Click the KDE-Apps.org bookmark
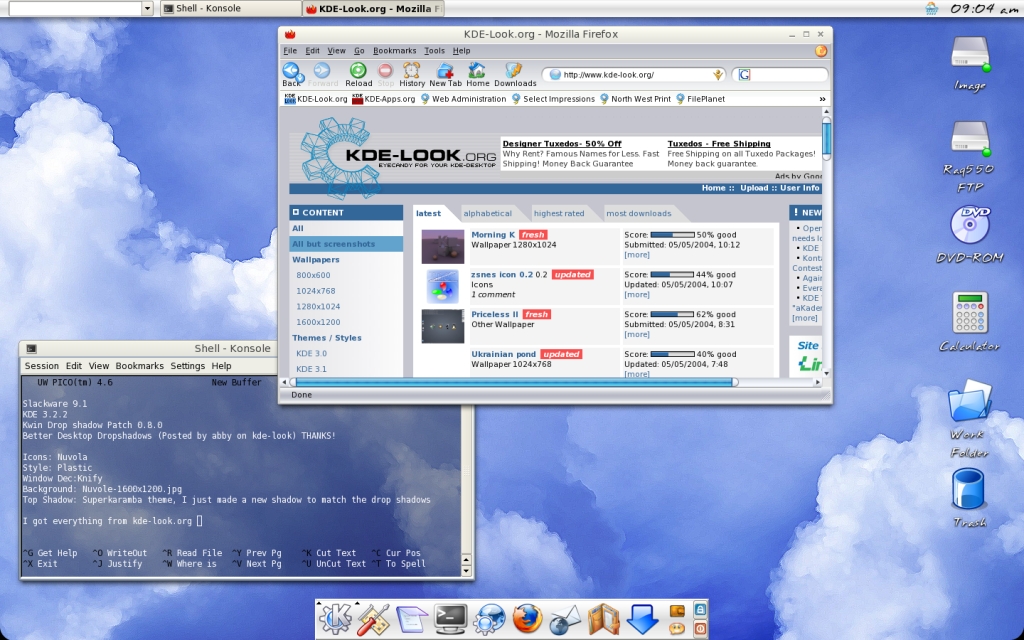The image size is (1024, 640). pos(383,99)
